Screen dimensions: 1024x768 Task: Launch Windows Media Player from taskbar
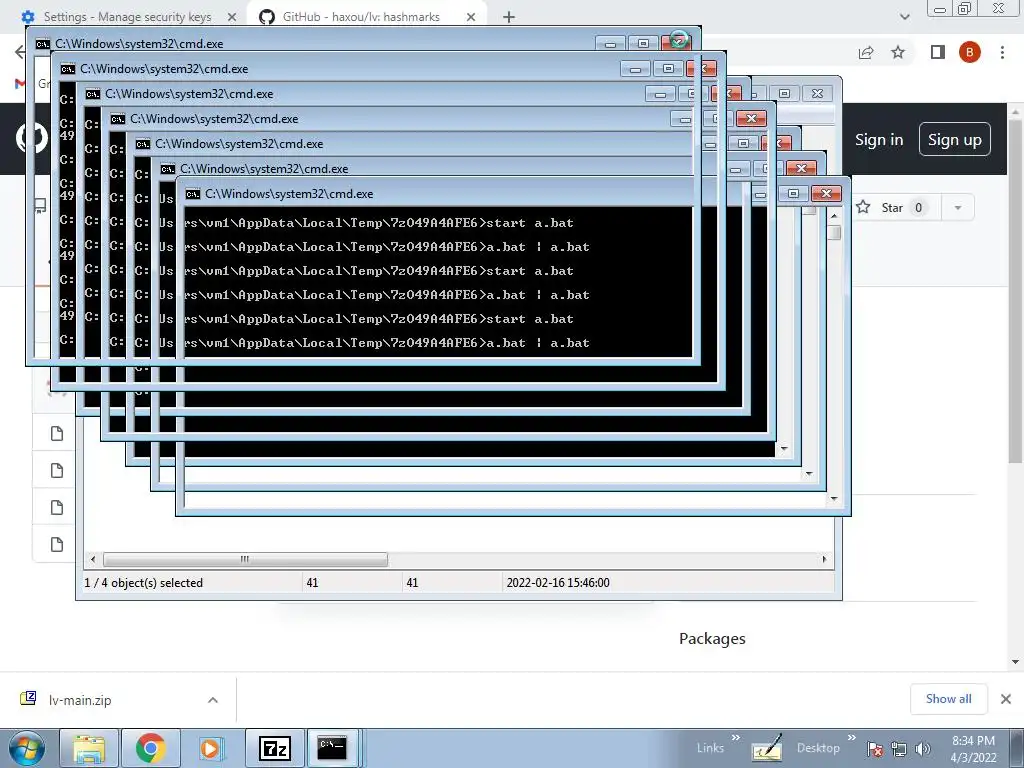(210, 748)
